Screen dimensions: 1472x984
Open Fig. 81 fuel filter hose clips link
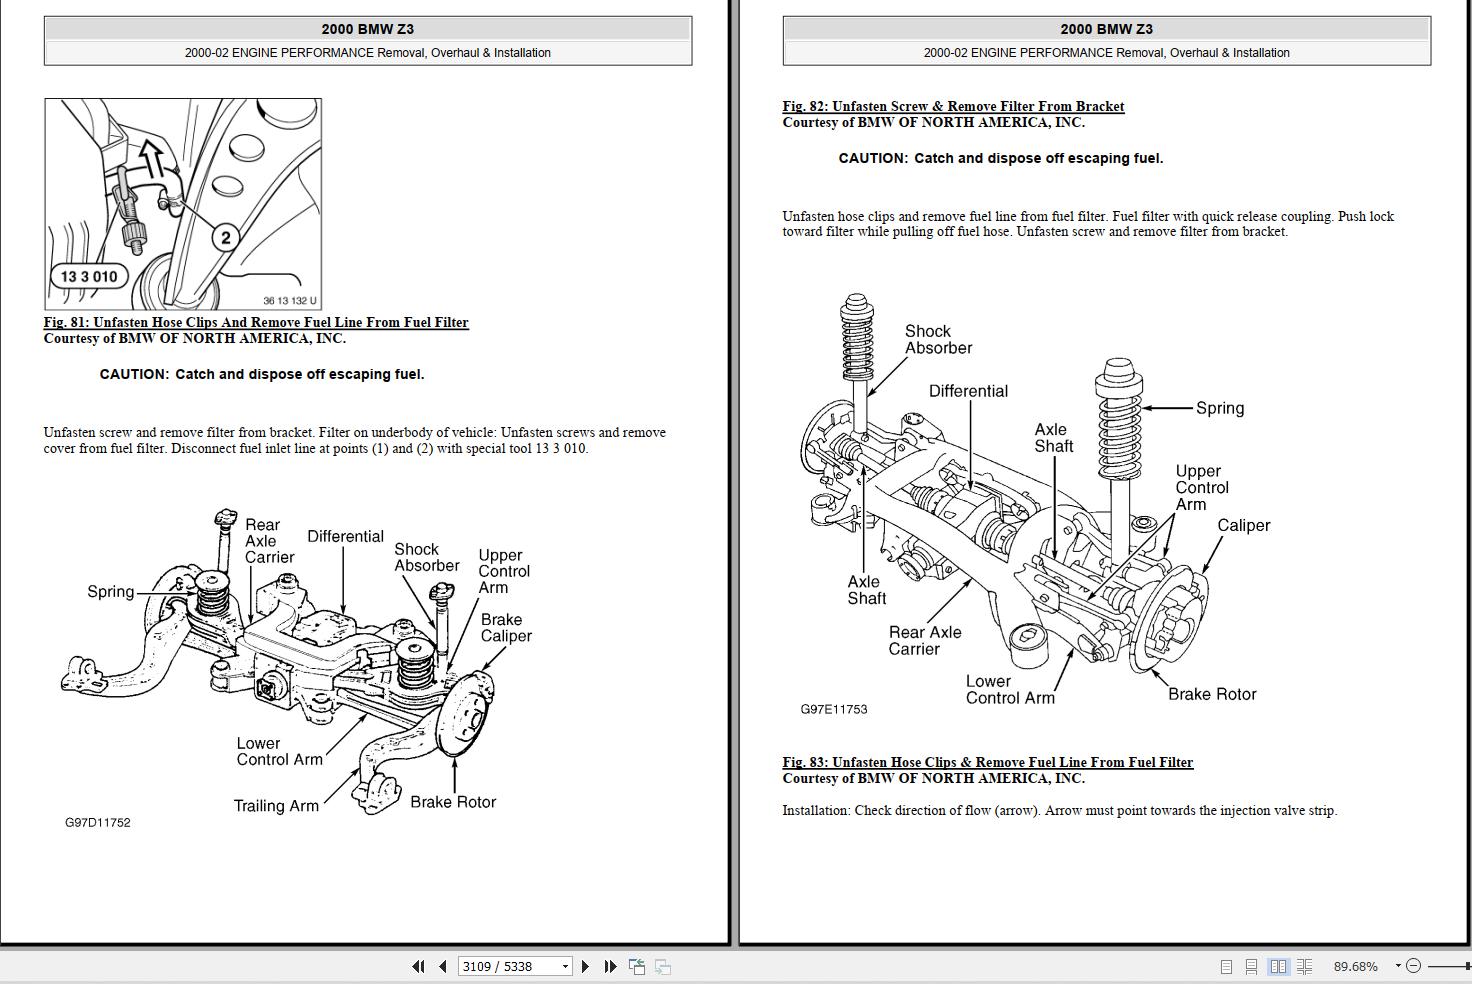pyautogui.click(x=255, y=322)
